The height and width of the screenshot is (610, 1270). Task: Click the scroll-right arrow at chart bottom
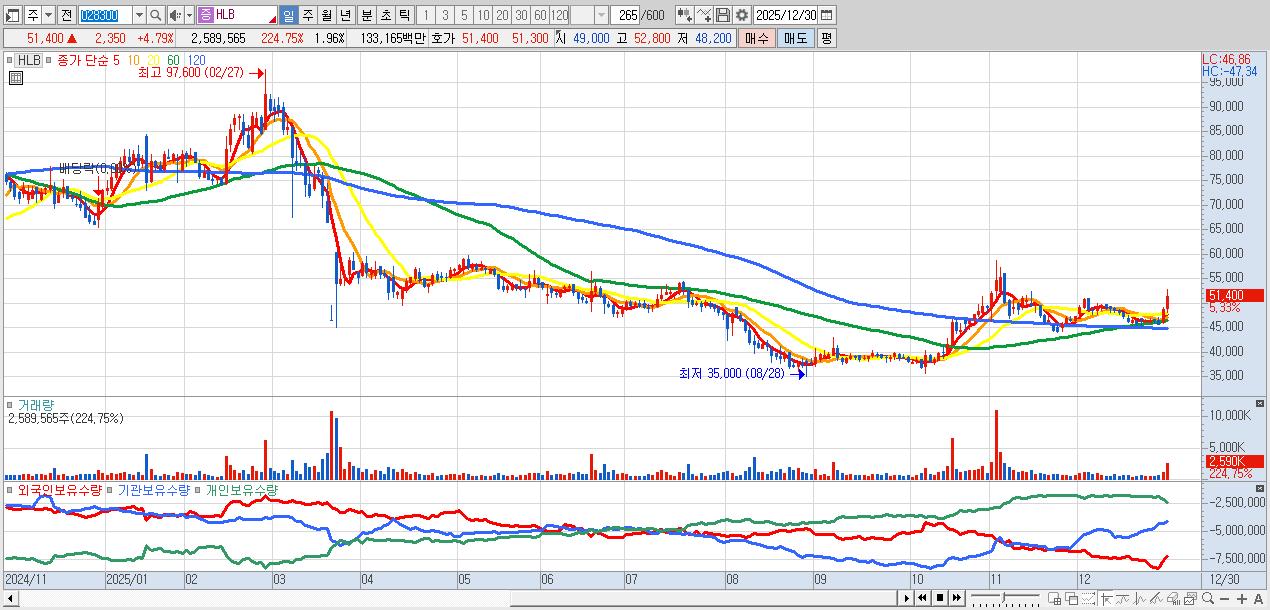coord(907,598)
